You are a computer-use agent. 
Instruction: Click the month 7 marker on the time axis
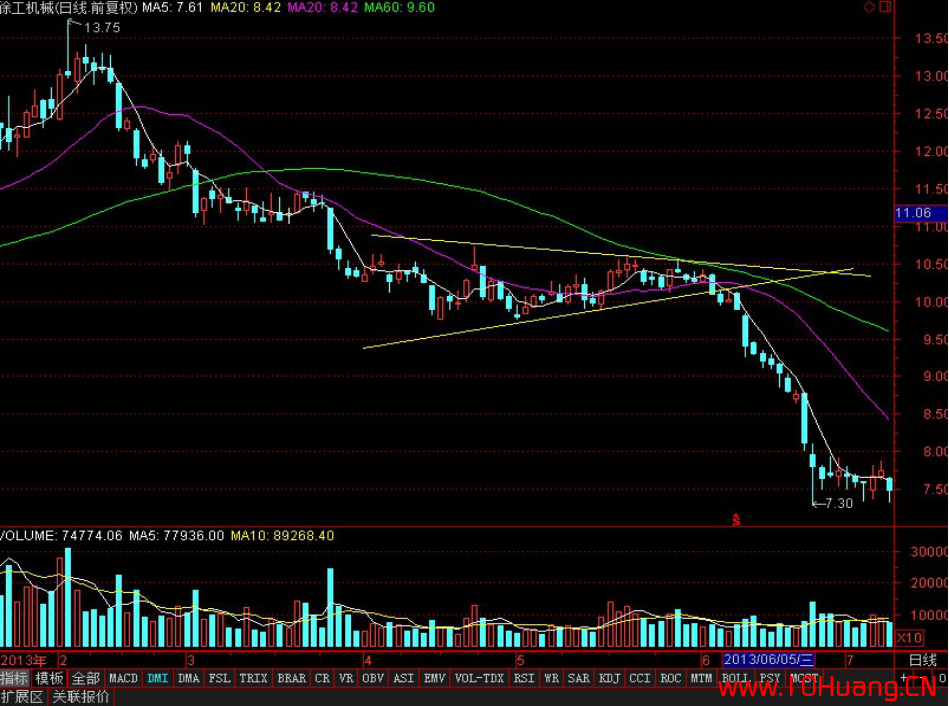pos(850,660)
